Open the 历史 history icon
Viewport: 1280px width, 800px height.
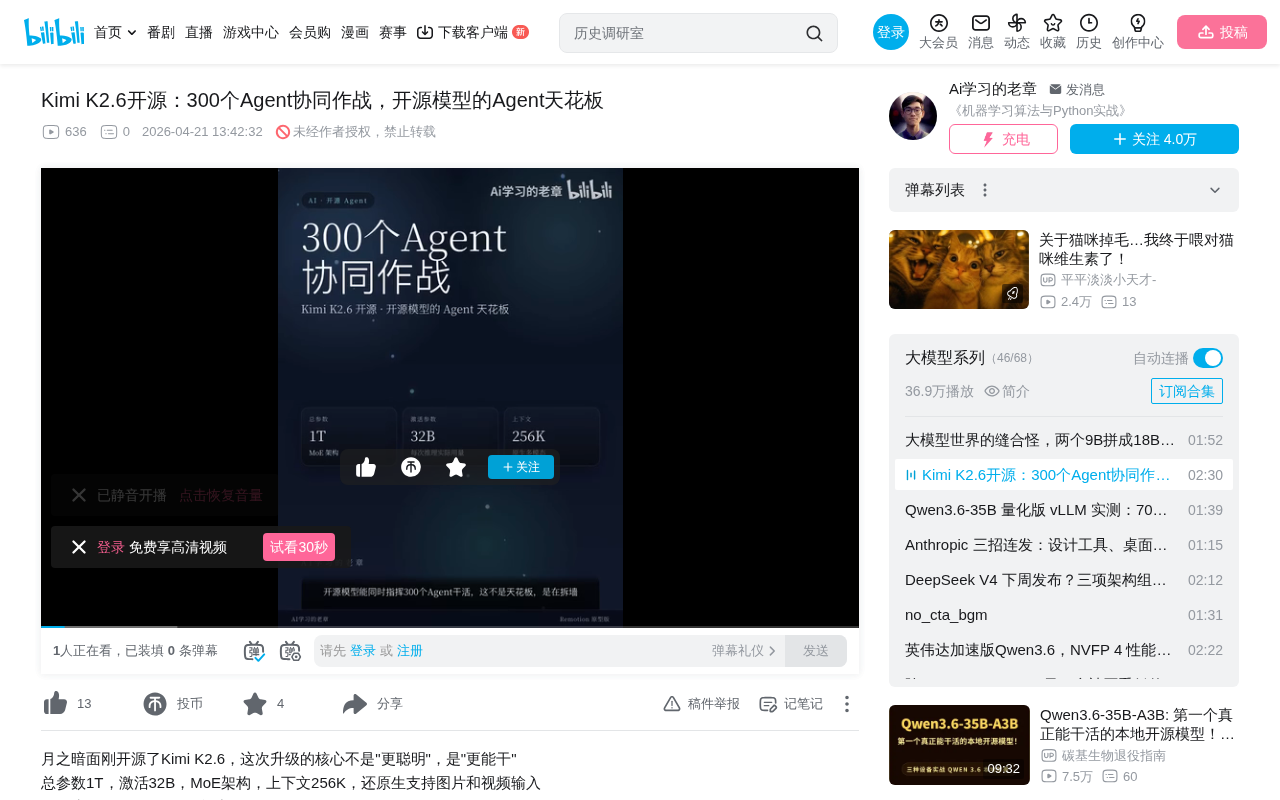(x=1089, y=23)
